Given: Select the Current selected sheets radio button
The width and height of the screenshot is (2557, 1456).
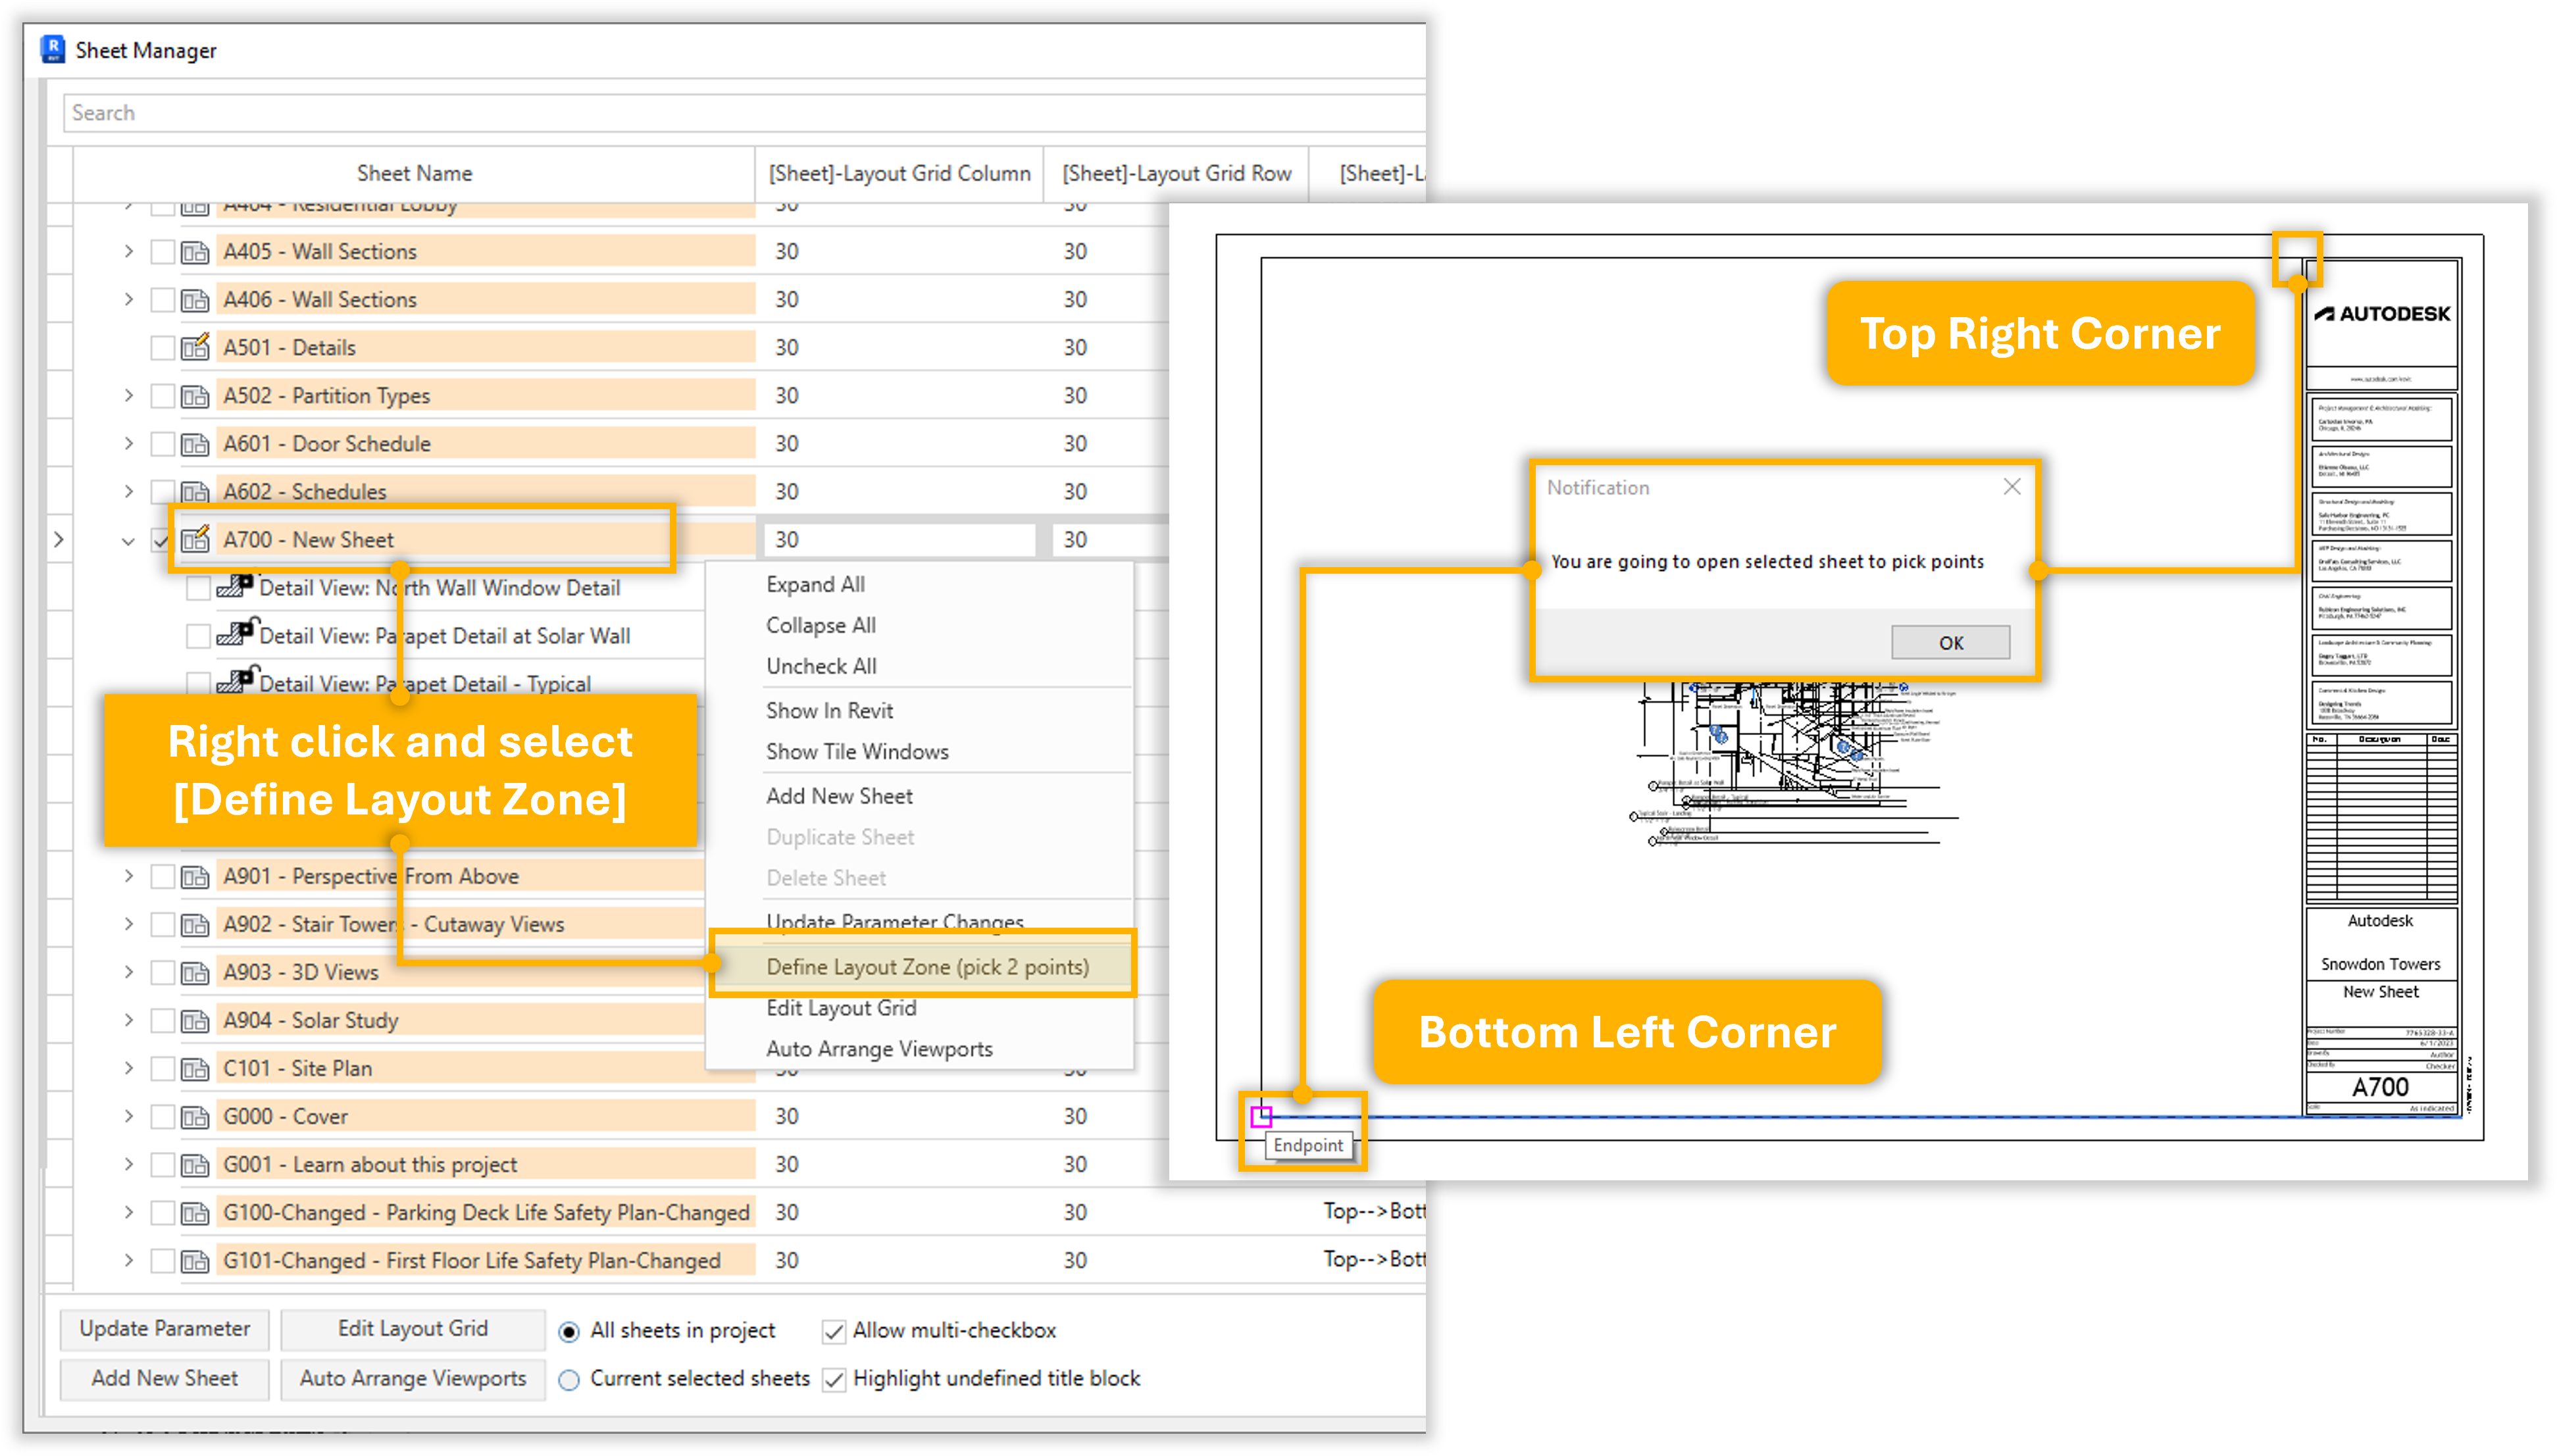Looking at the screenshot, I should 569,1380.
